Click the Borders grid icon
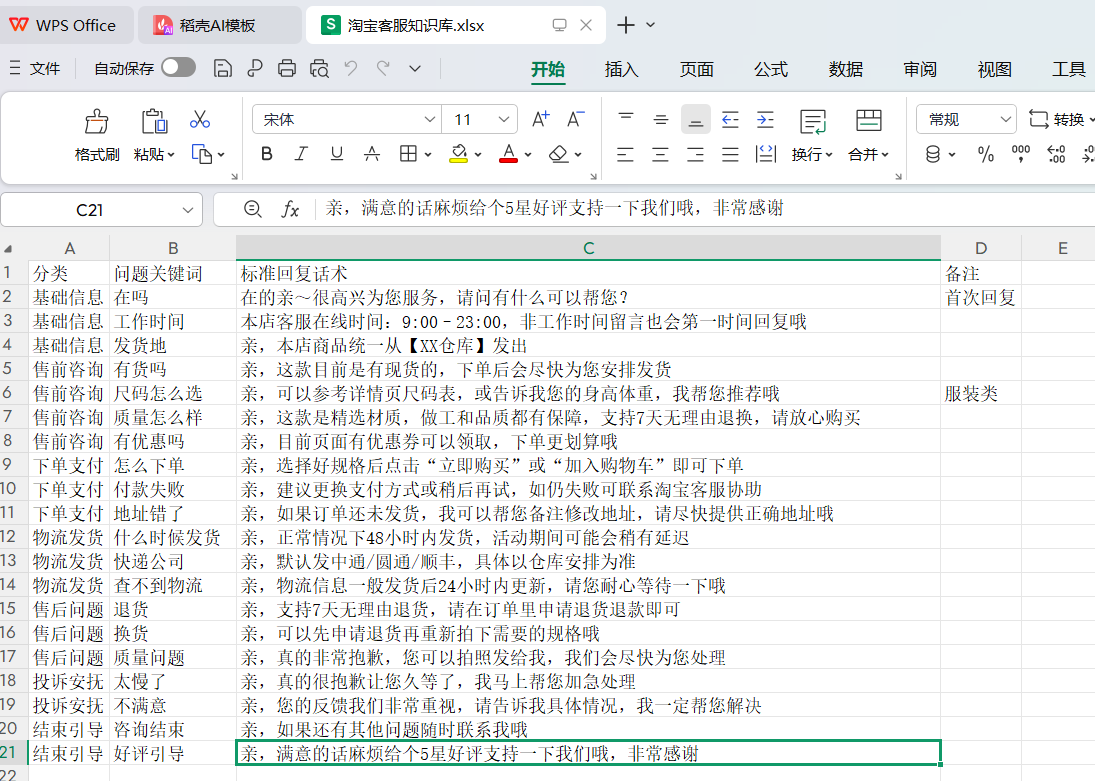This screenshot has width=1095, height=781. pyautogui.click(x=409, y=154)
